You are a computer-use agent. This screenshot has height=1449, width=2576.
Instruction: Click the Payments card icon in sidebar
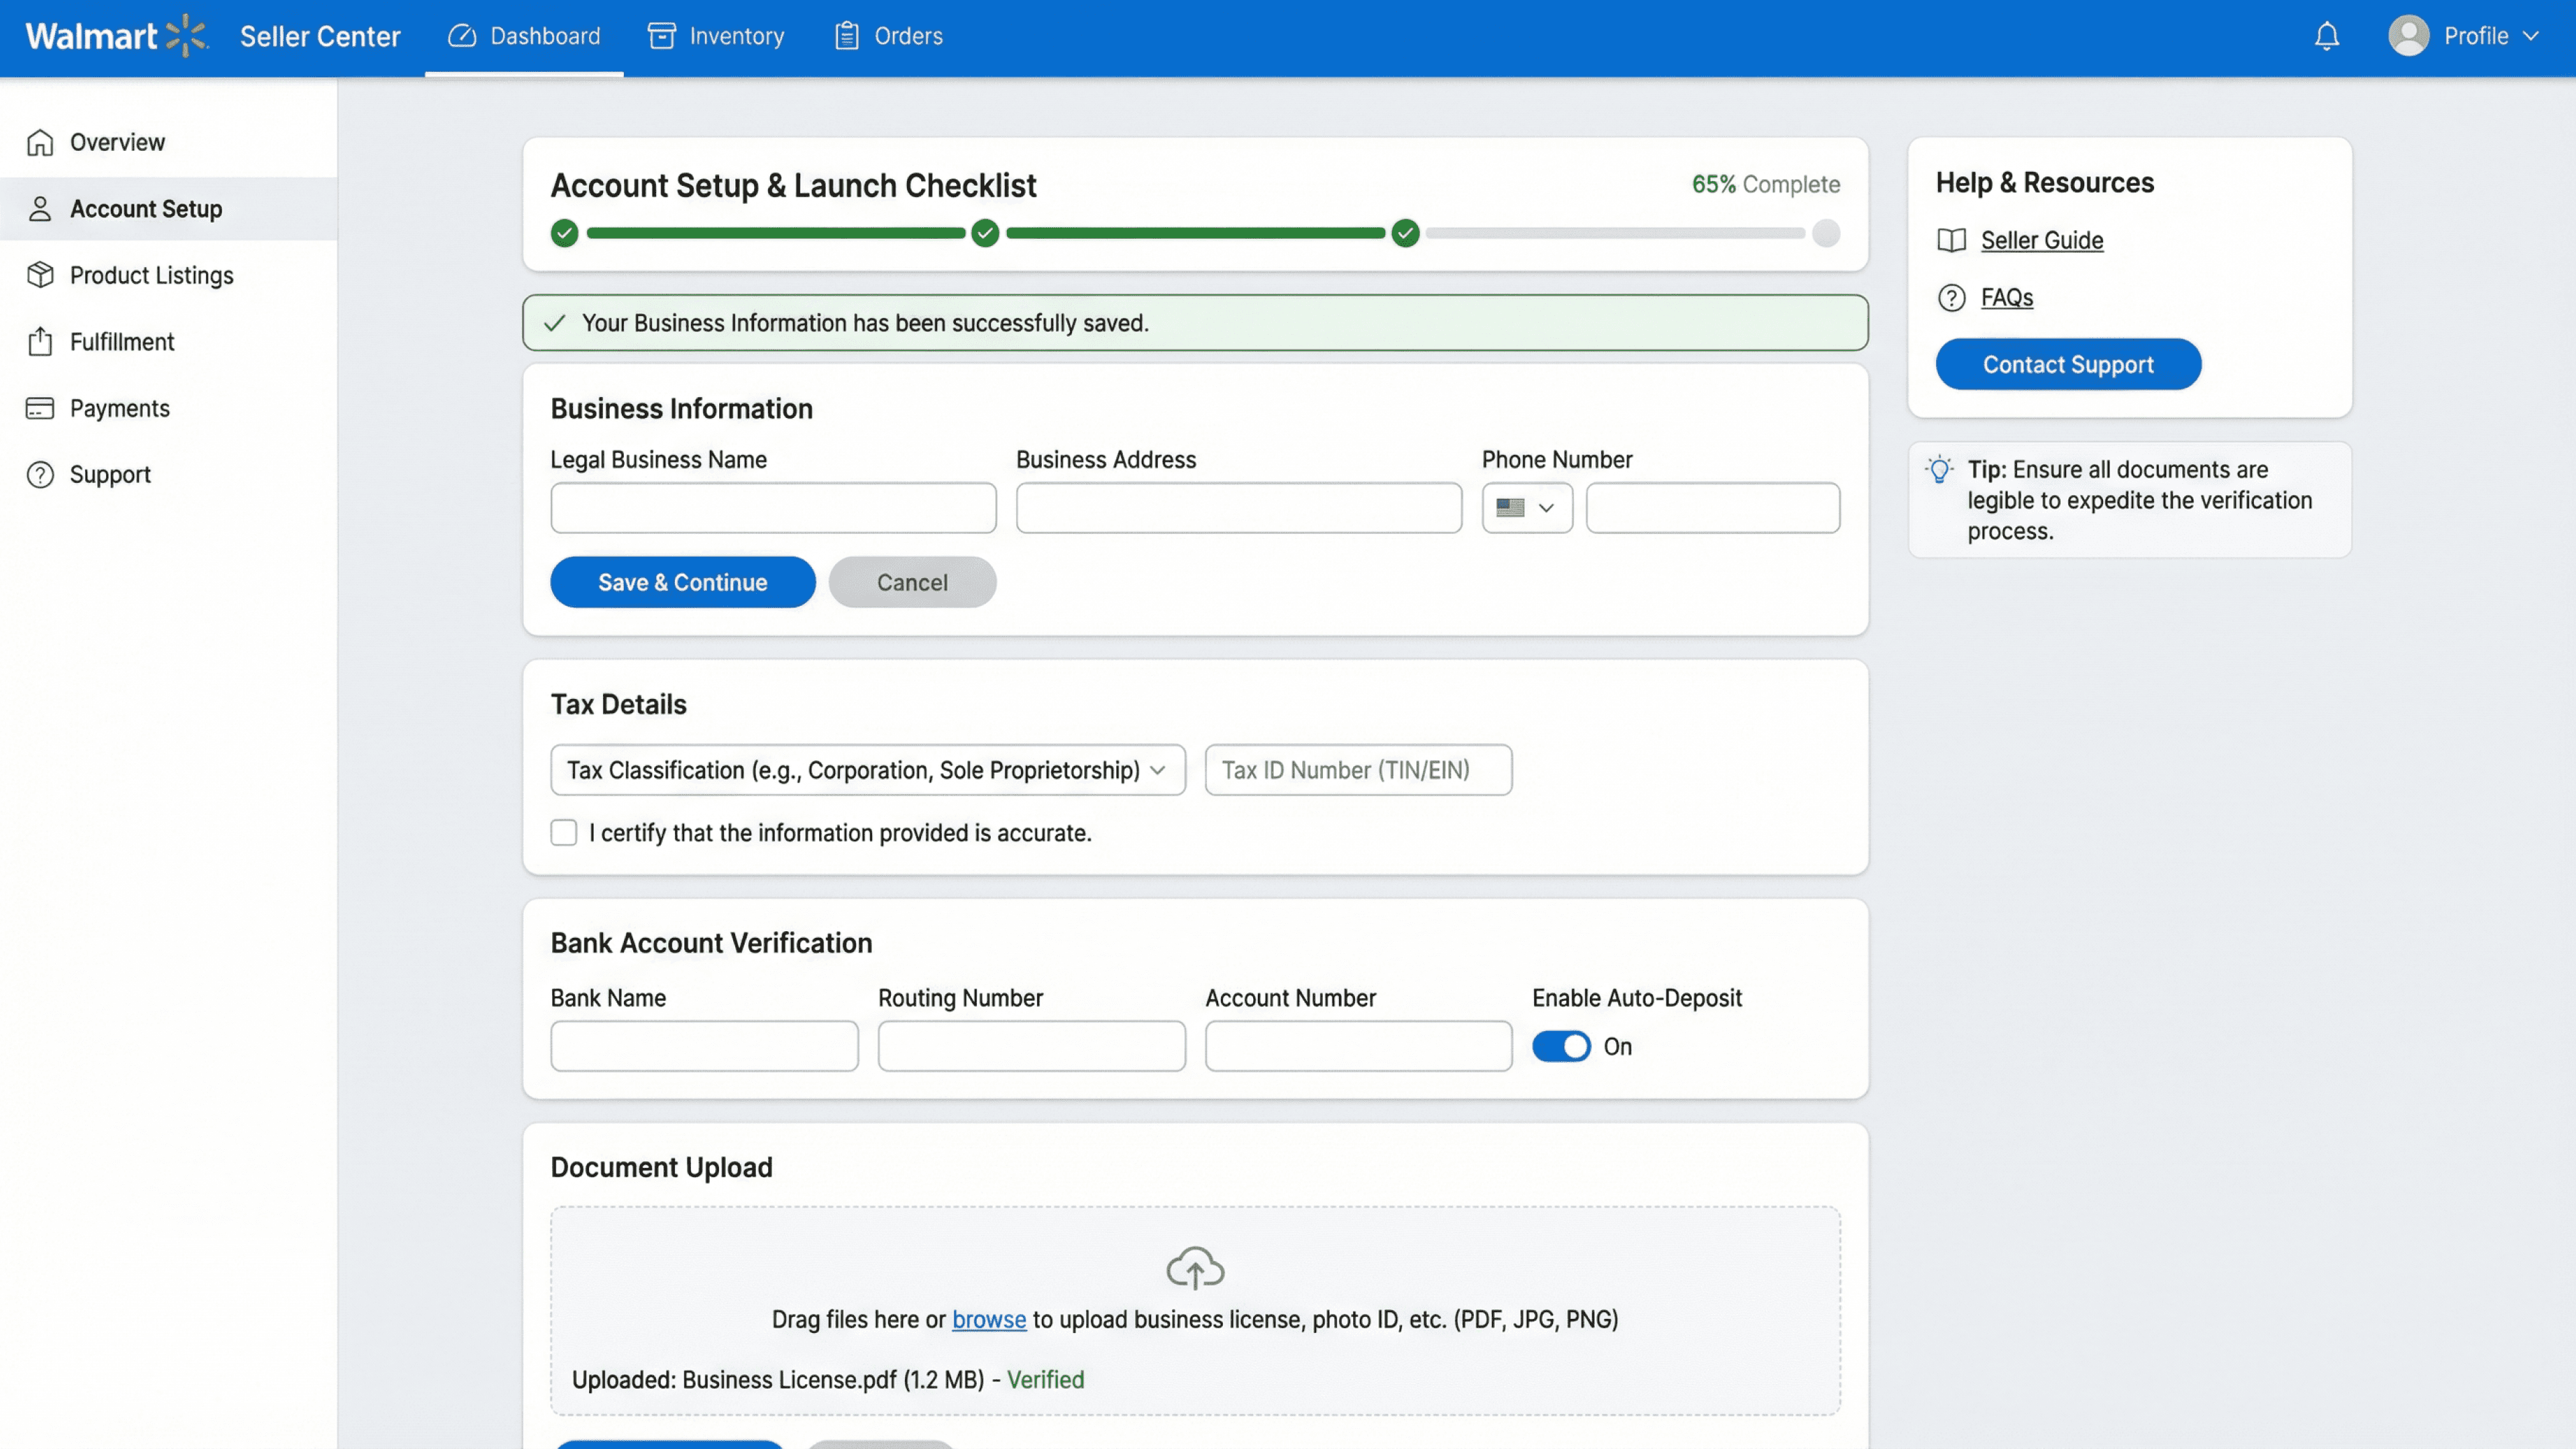pyautogui.click(x=40, y=408)
